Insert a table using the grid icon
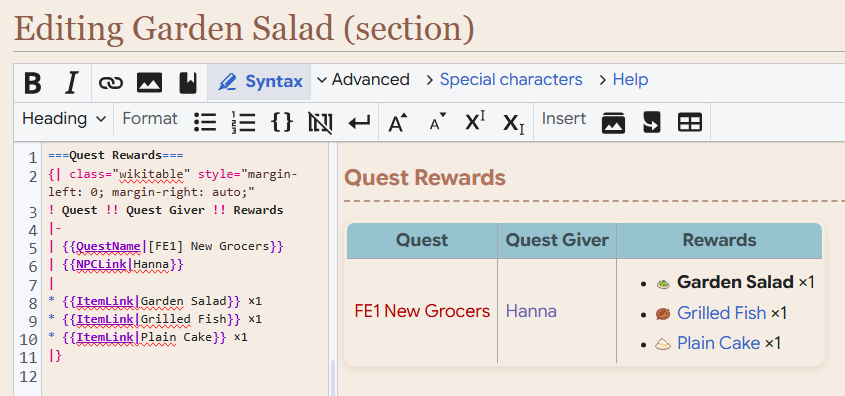 pos(690,122)
